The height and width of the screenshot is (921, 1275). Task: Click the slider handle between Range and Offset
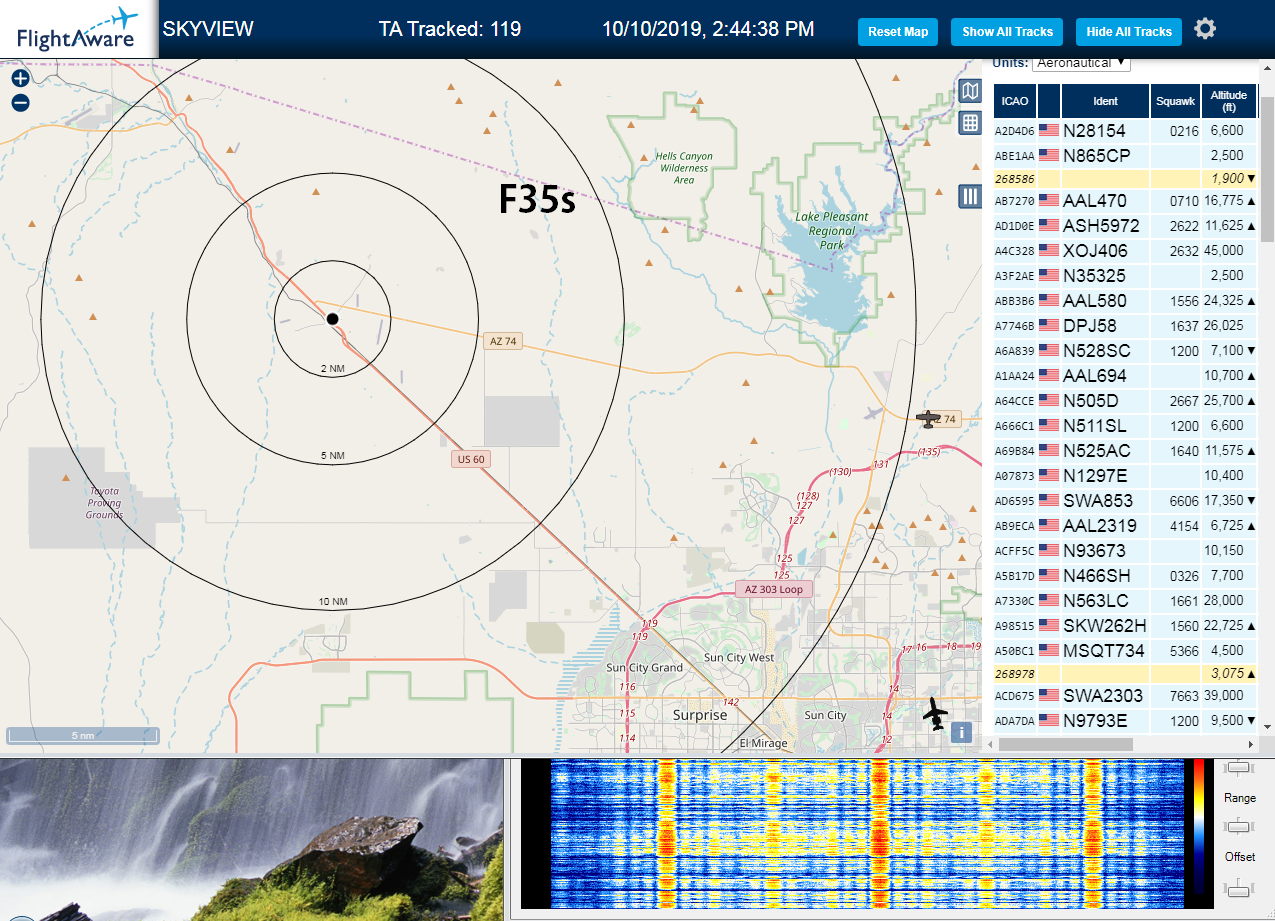(1239, 826)
